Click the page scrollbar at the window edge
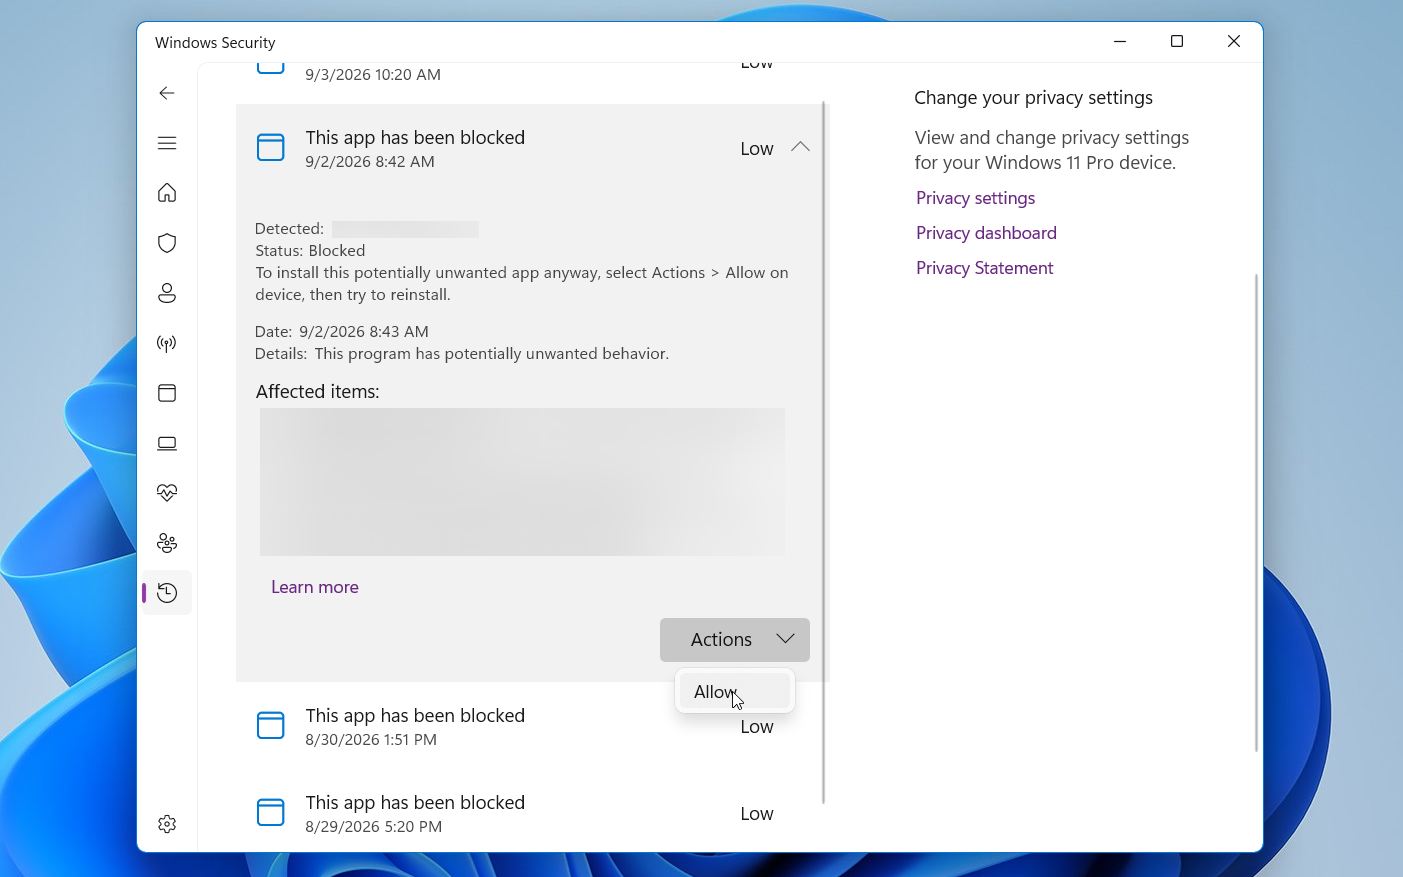 click(x=1256, y=512)
